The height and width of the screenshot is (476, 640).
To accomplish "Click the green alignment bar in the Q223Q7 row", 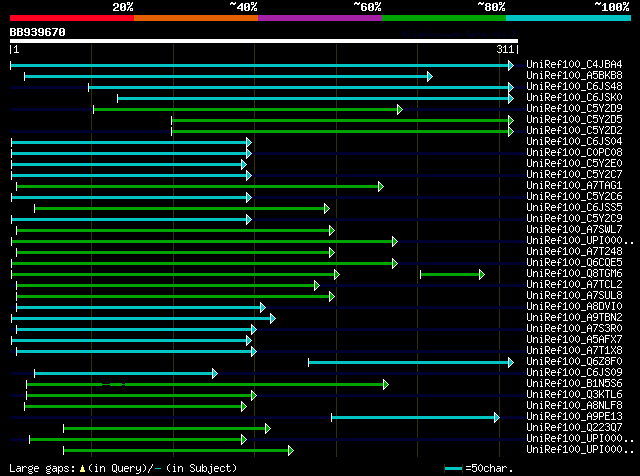I will pyautogui.click(x=167, y=429).
